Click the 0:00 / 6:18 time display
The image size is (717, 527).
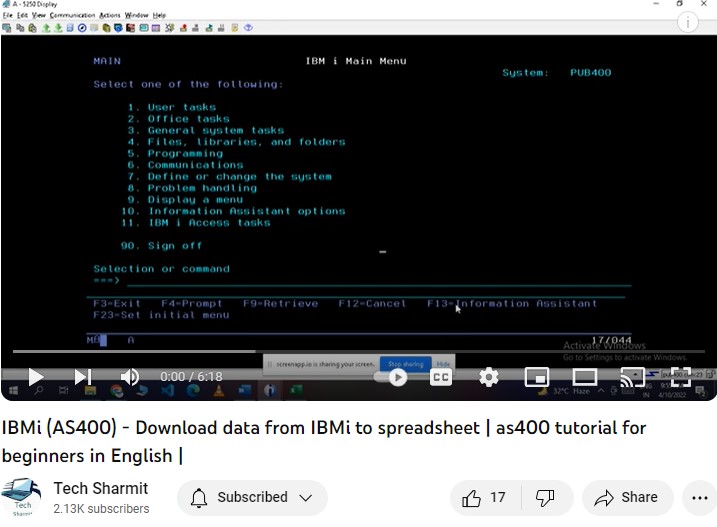point(191,376)
